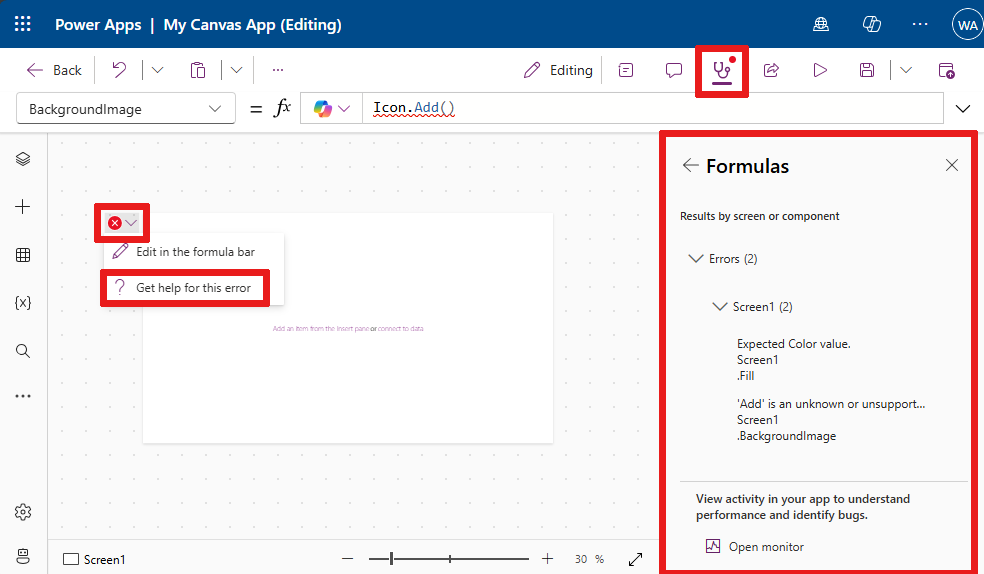Open the BackgroundImage property dropdown
Screen dimensions: 984x574
126,109
